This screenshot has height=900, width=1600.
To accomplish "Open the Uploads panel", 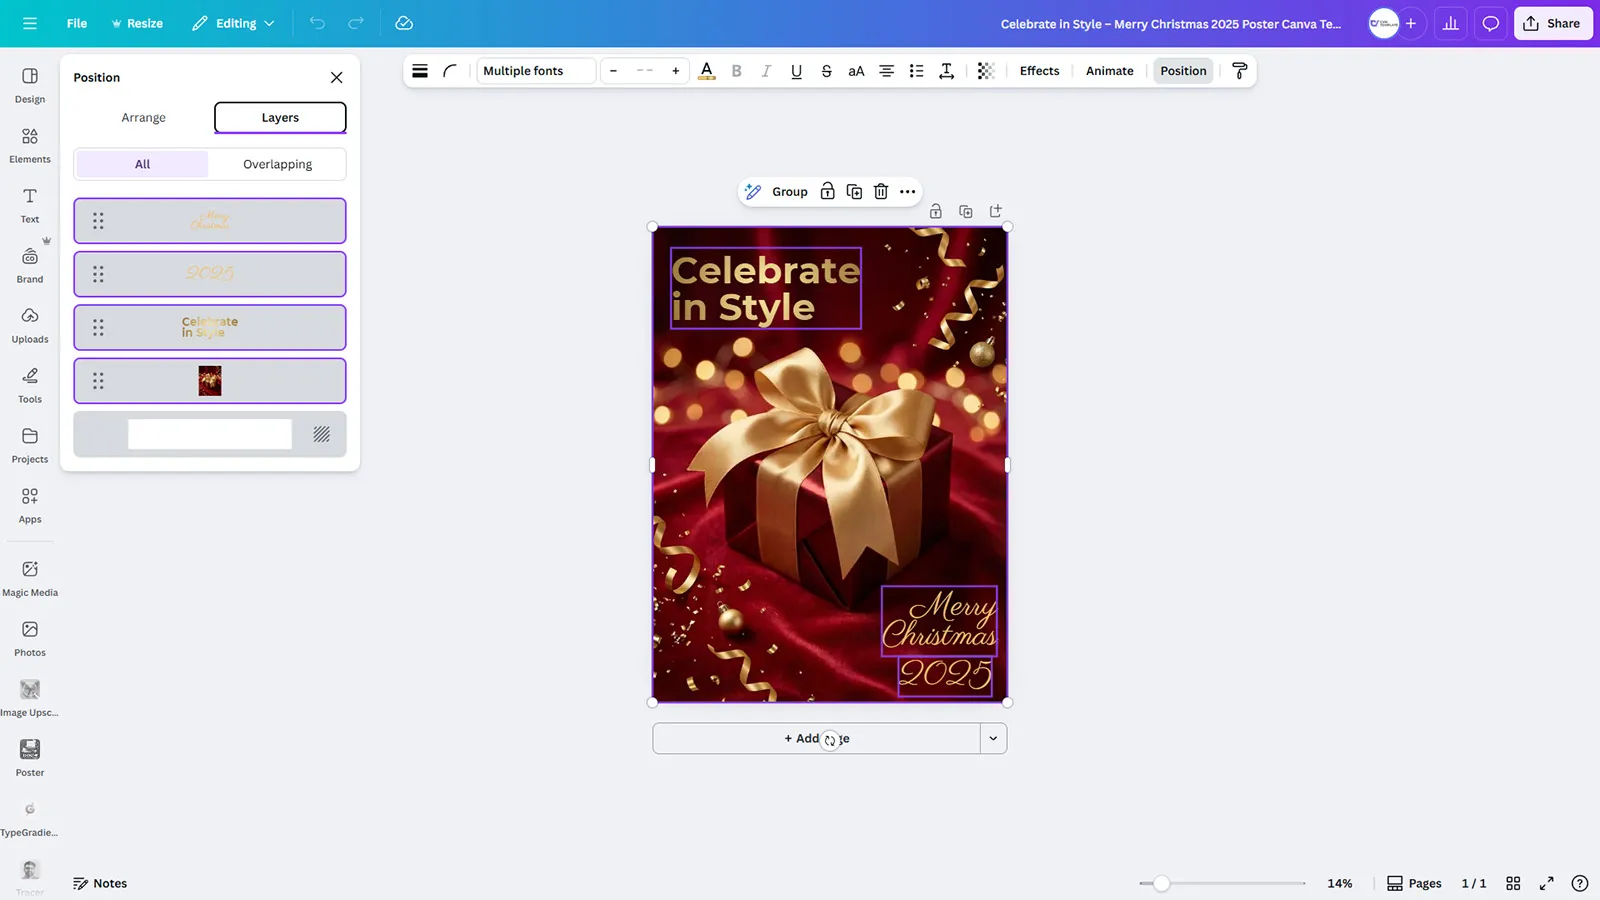I will (29, 325).
